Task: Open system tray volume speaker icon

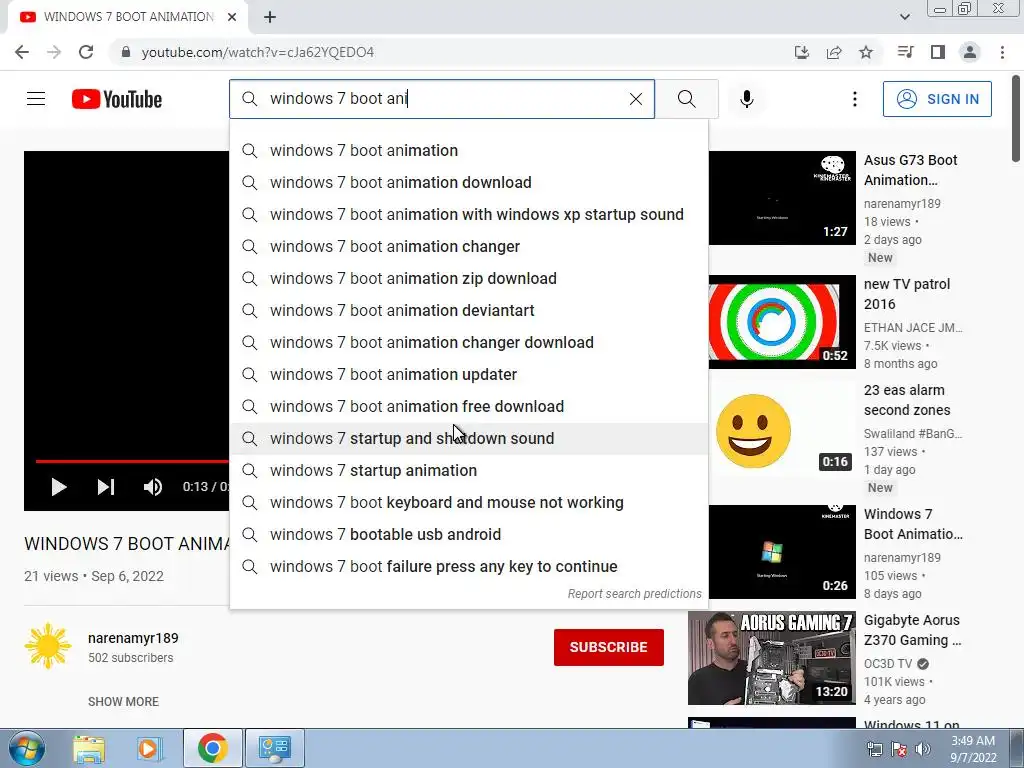Action: coord(923,749)
